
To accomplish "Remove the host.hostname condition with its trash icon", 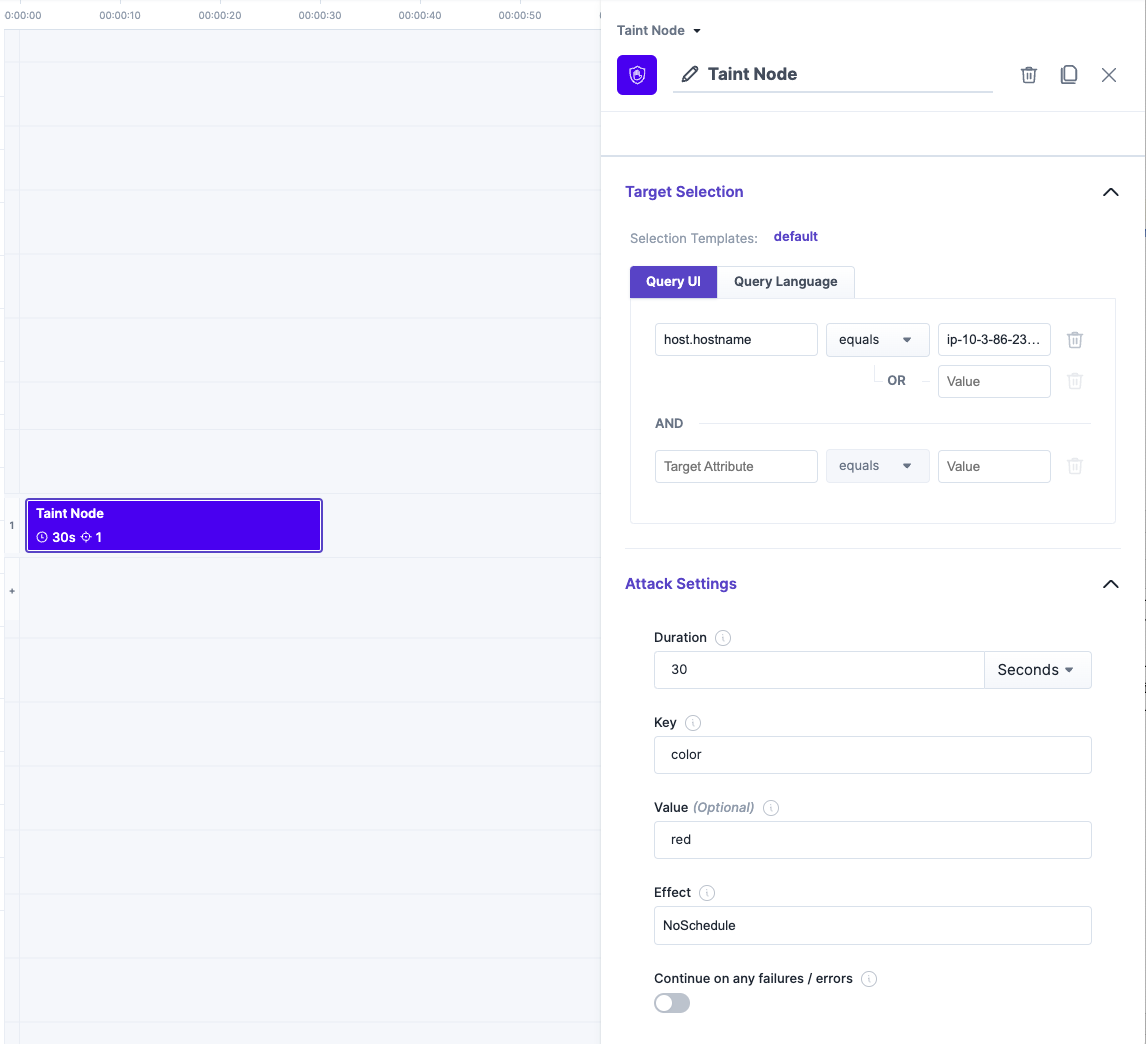I will click(1074, 340).
